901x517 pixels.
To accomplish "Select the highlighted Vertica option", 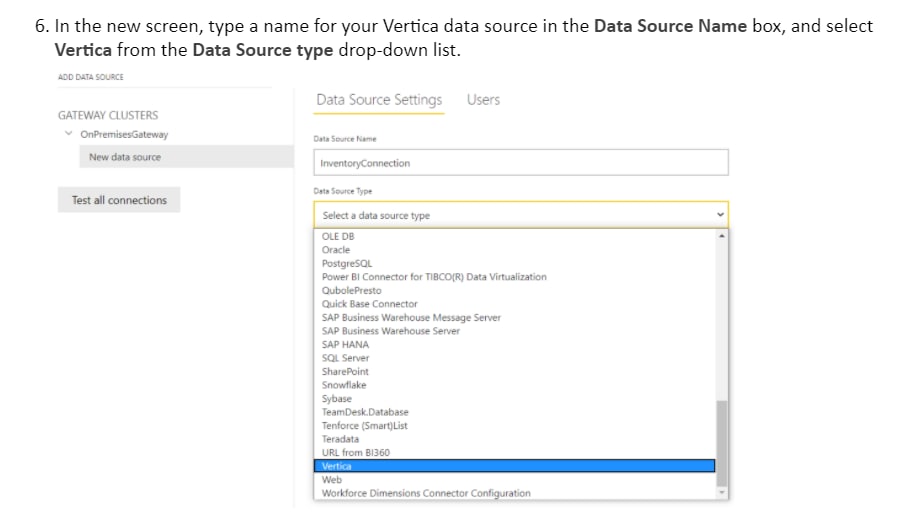I will pyautogui.click(x=514, y=466).
